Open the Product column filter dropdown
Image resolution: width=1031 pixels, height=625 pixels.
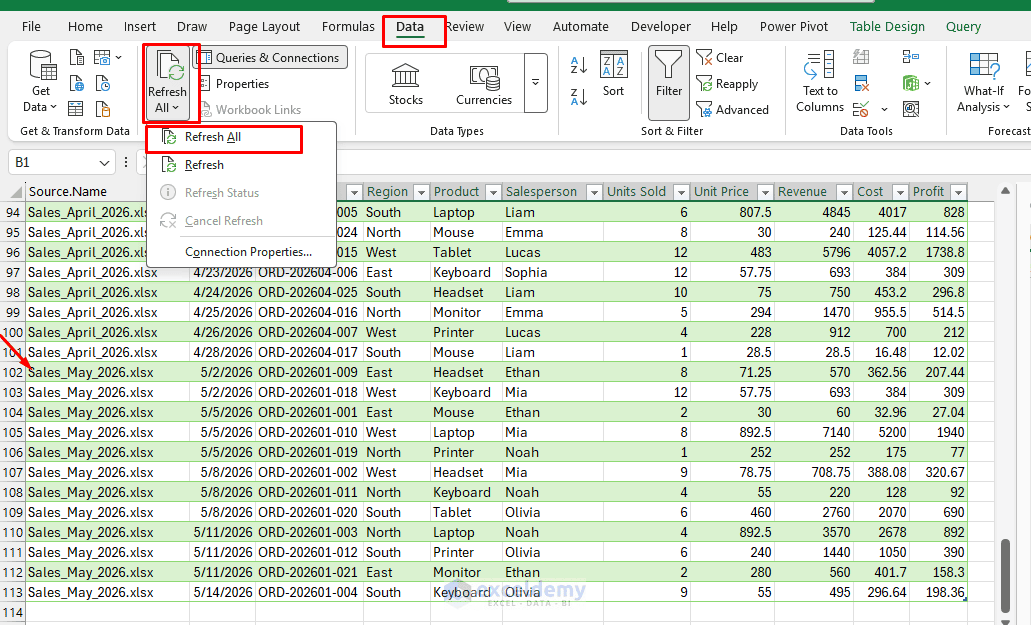coord(492,192)
